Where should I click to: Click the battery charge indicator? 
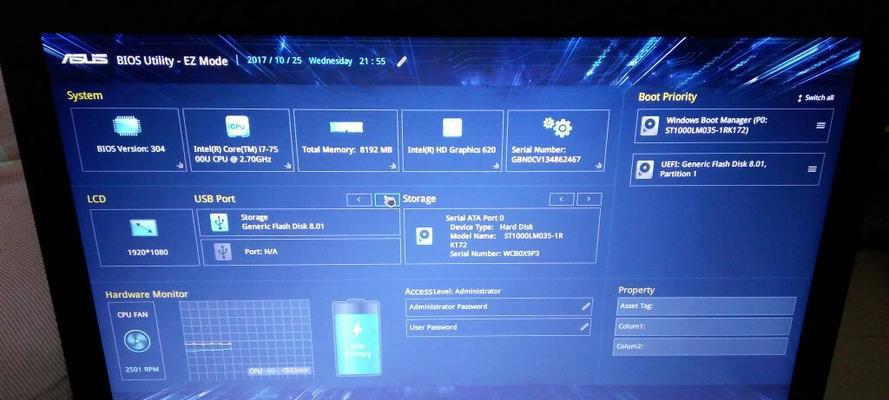[x=356, y=338]
